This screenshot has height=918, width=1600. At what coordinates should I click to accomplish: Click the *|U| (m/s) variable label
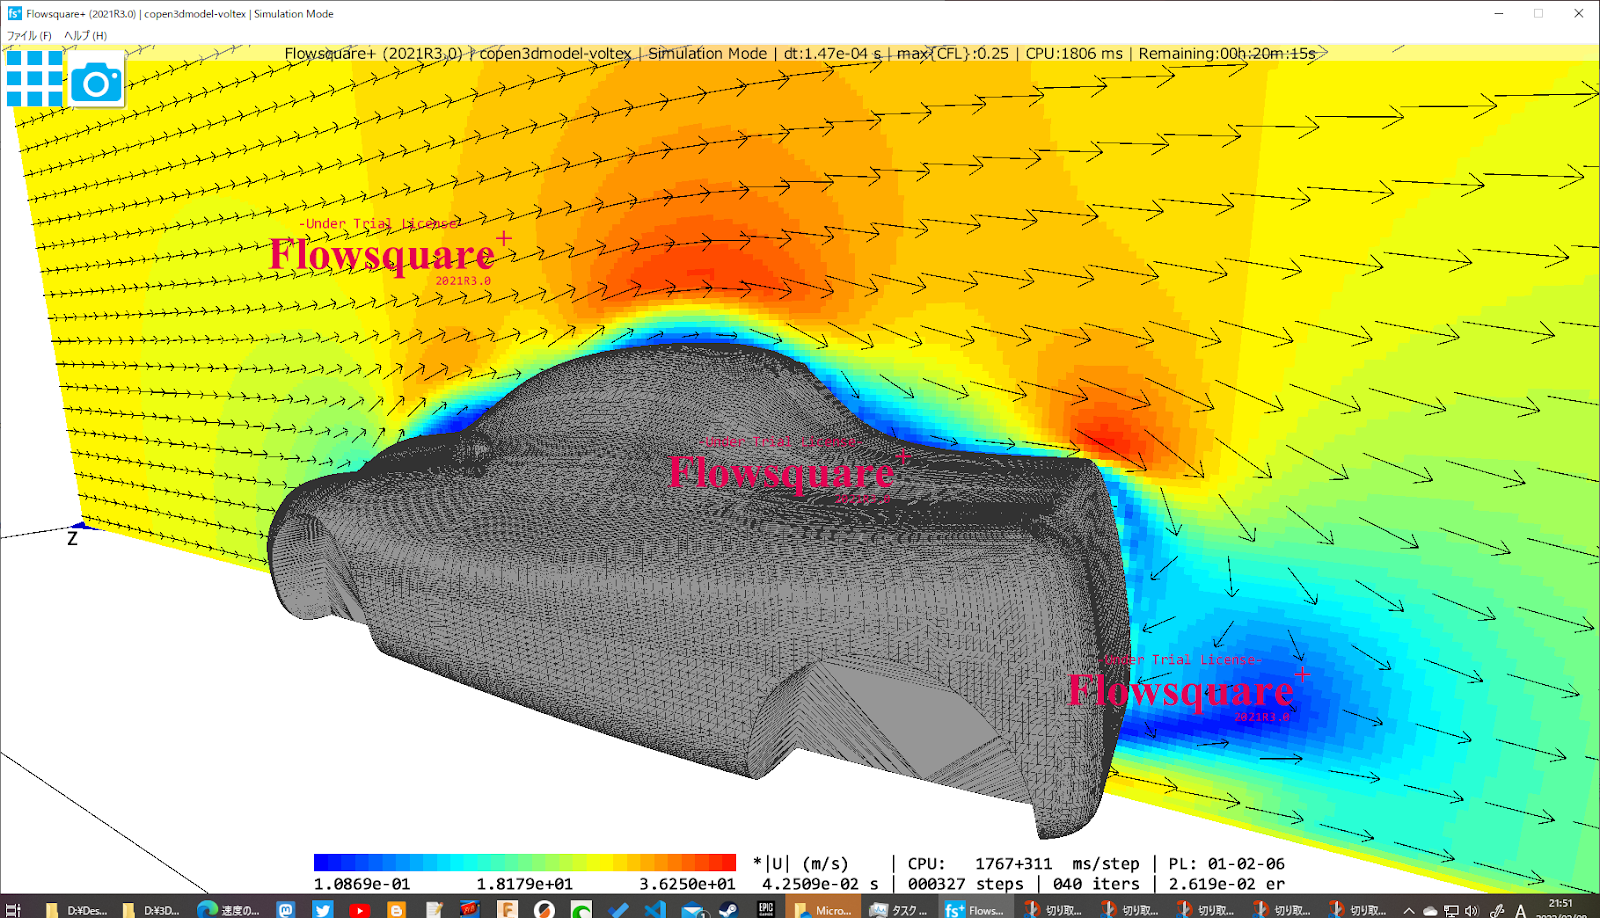coord(801,863)
